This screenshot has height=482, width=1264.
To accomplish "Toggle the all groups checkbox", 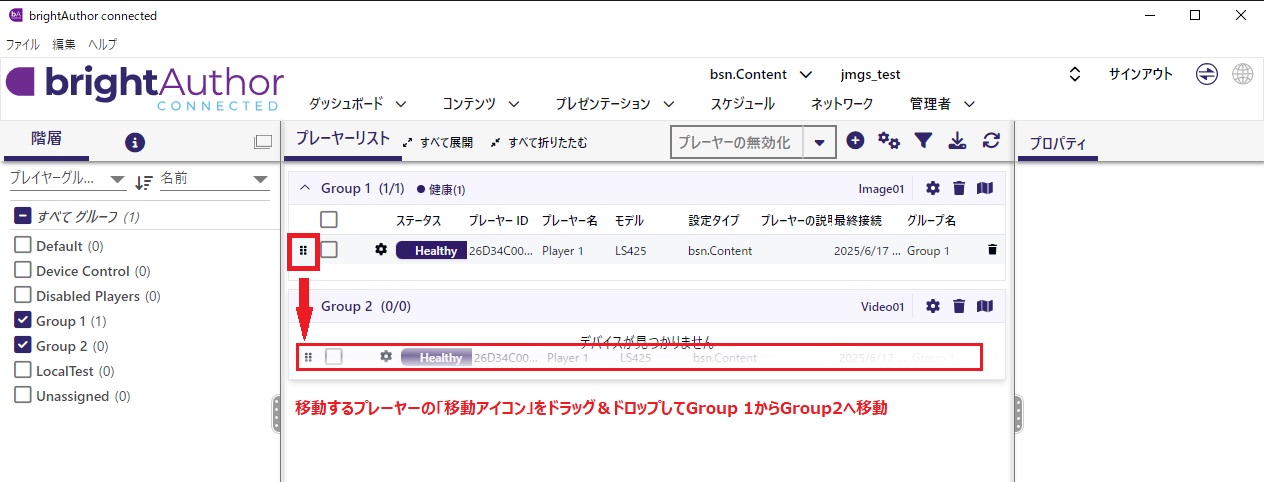I will tap(23, 216).
